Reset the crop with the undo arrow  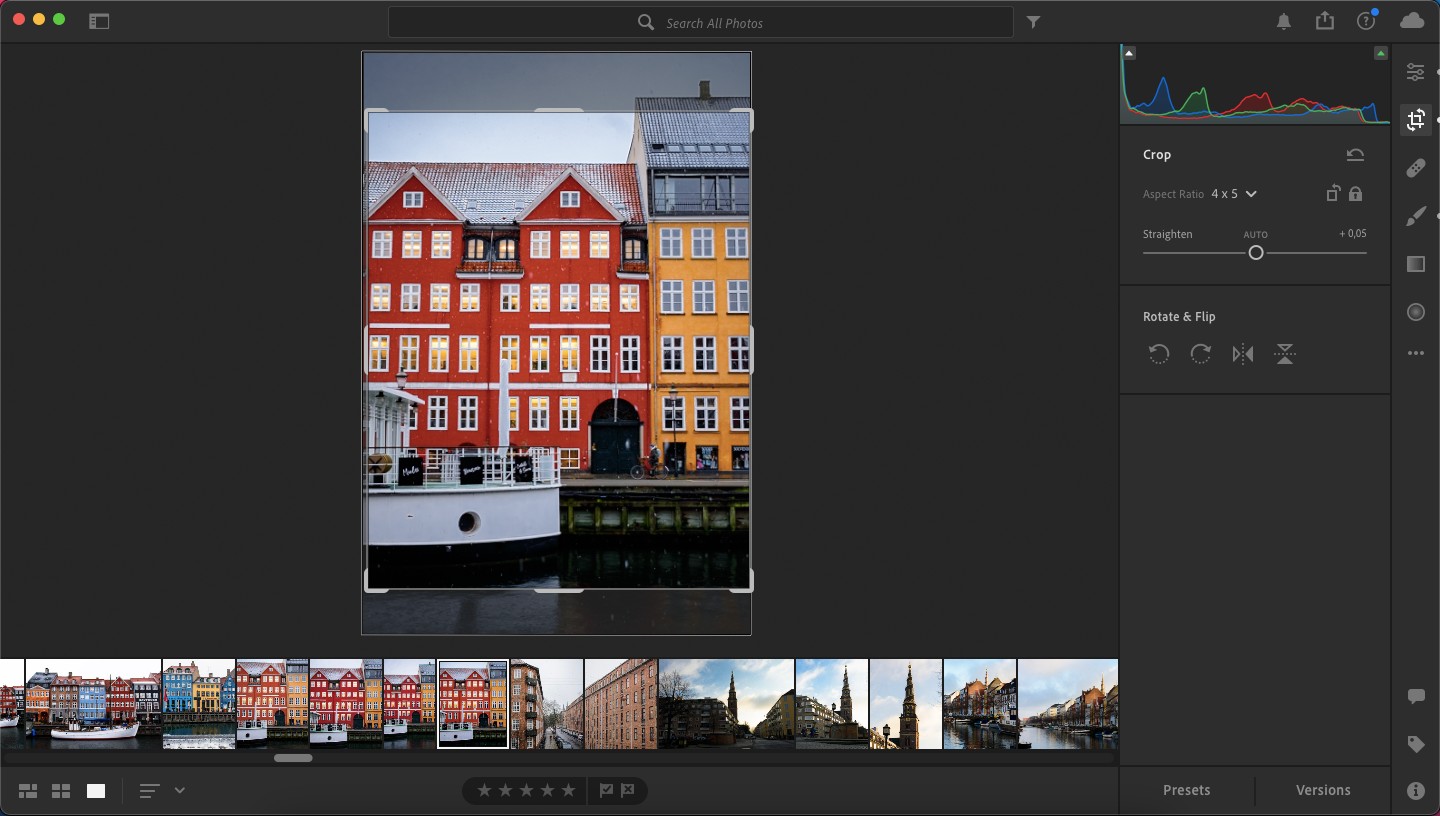tap(1355, 155)
